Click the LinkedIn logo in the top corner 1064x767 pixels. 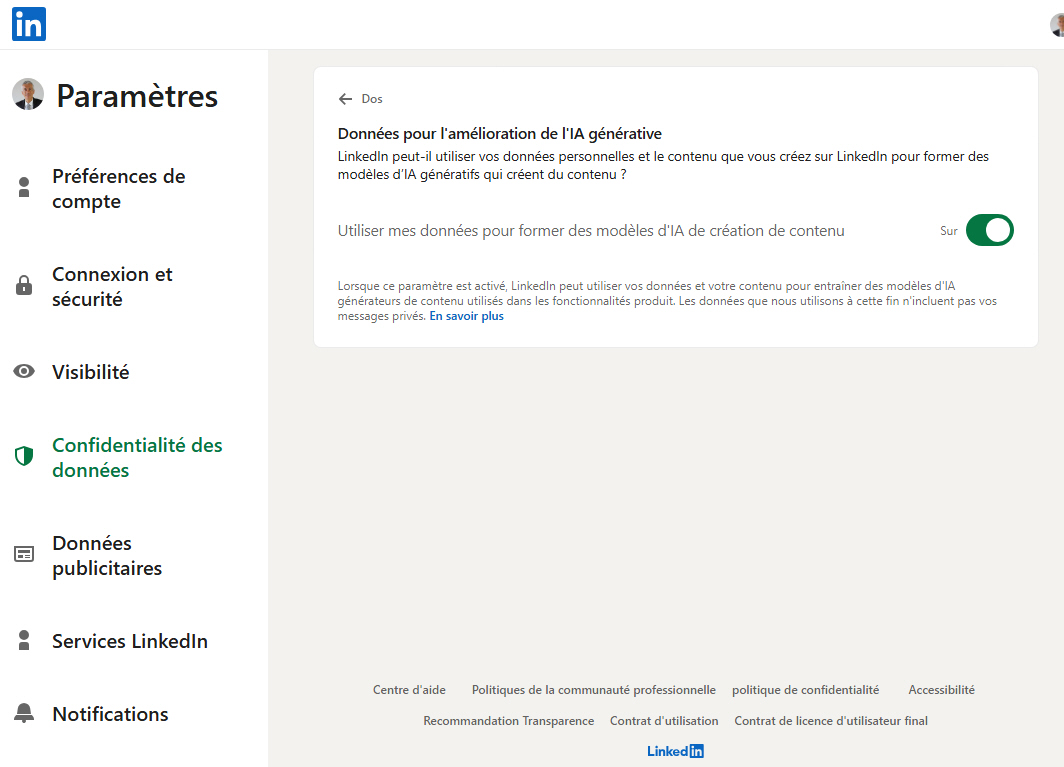tap(28, 24)
